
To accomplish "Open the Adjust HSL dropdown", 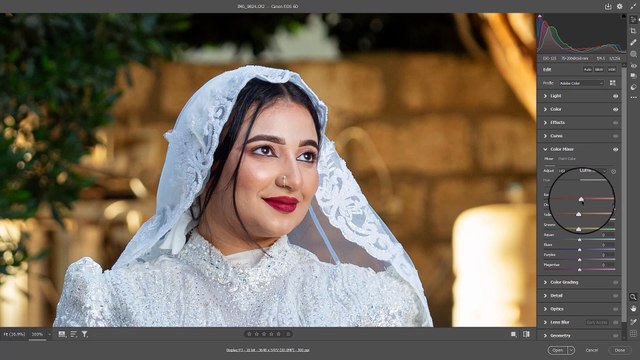I will point(583,171).
